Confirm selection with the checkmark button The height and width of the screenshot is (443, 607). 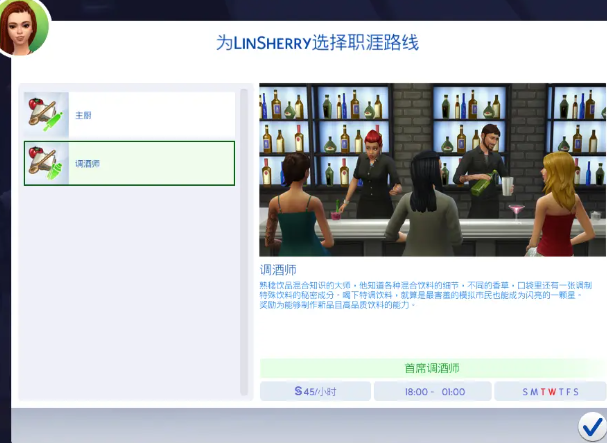pyautogui.click(x=592, y=428)
